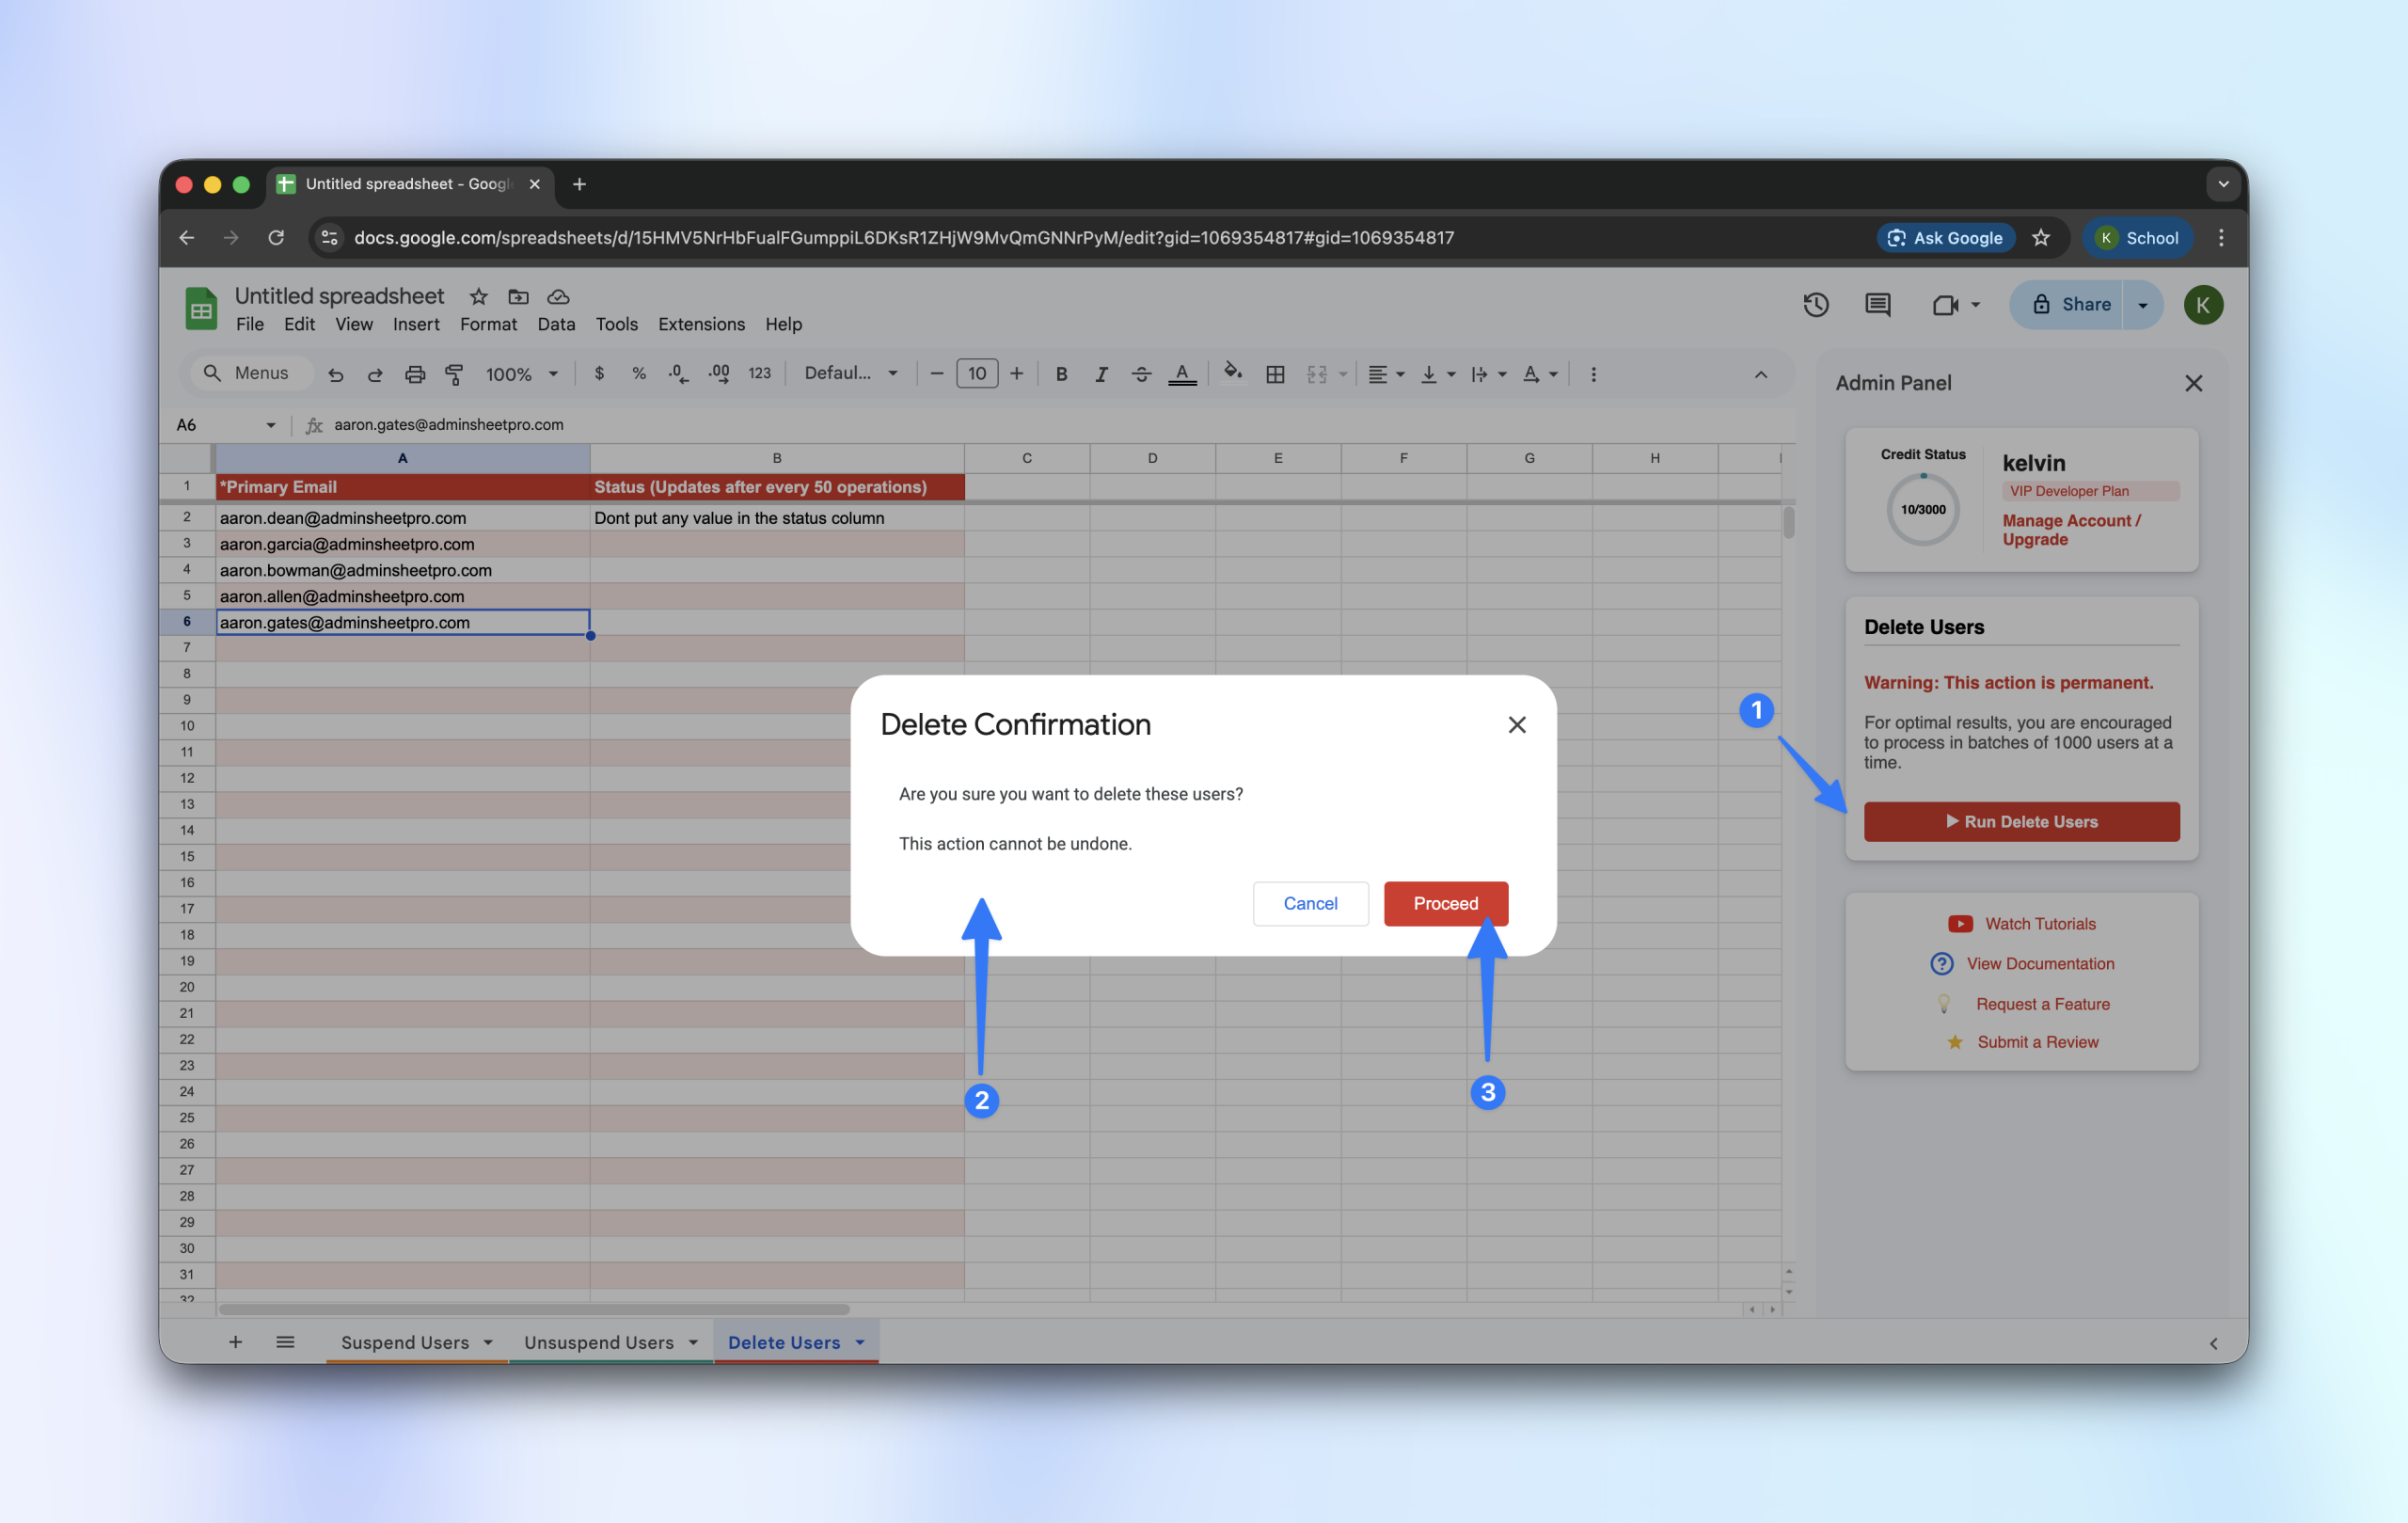Open the 100% zoom dropdown
This screenshot has height=1523, width=2408.
click(521, 374)
